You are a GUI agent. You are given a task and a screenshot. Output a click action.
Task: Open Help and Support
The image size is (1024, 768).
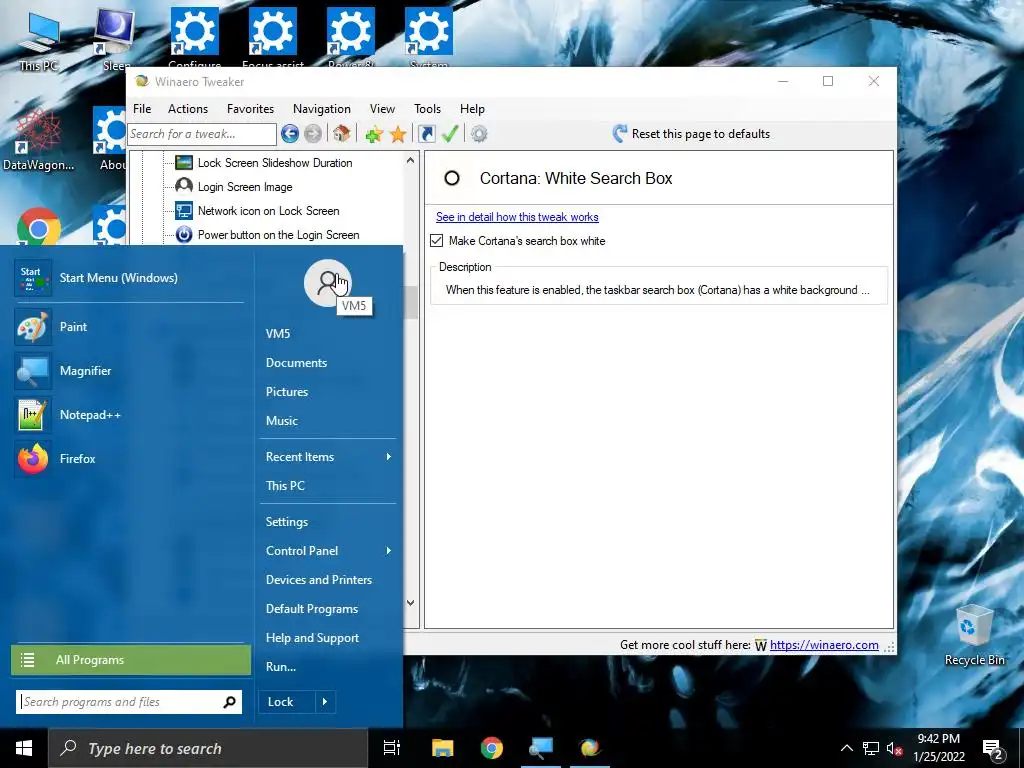pyautogui.click(x=312, y=638)
